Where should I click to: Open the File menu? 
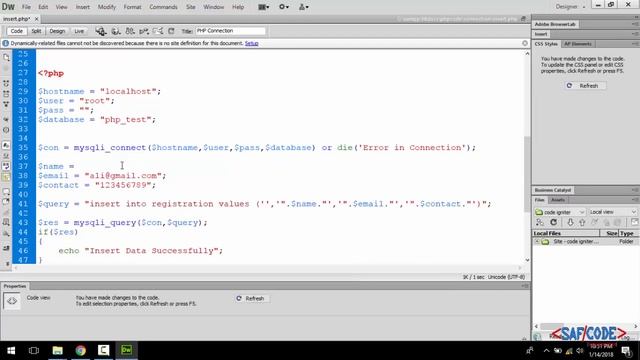(26, 7)
